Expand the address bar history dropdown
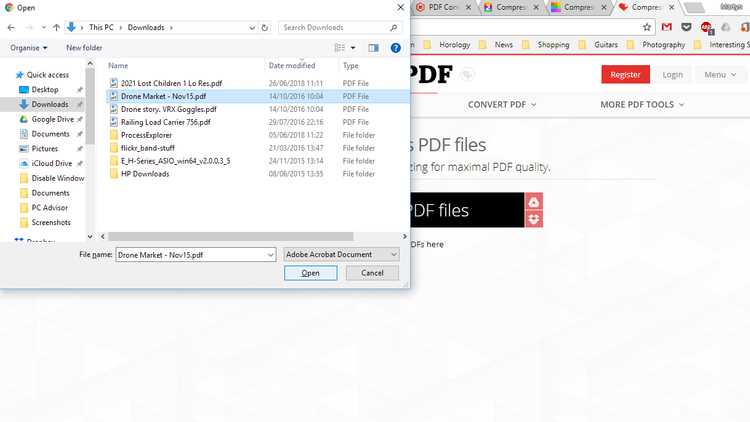 tap(252, 28)
